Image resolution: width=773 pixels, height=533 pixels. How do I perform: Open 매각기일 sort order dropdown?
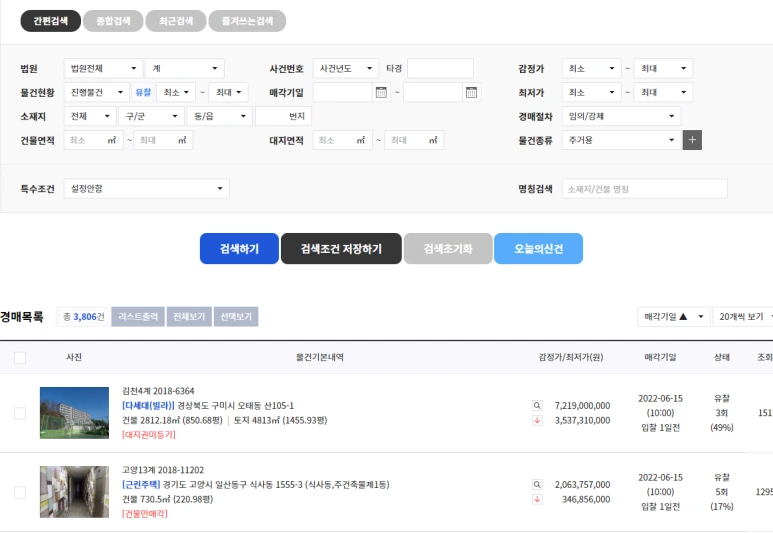[673, 317]
